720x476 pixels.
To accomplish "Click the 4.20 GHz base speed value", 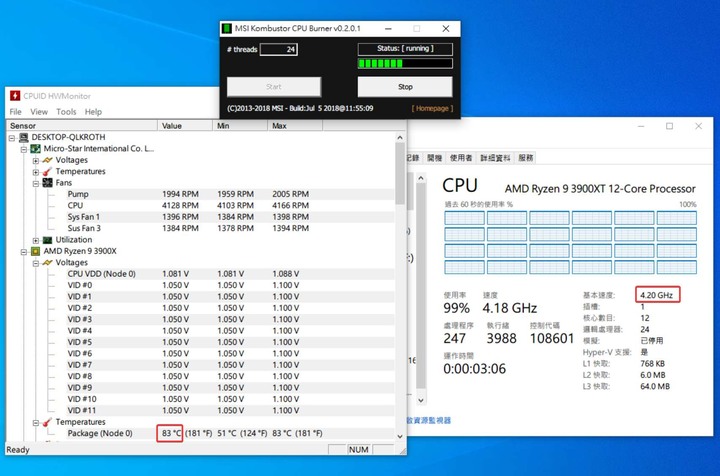I will point(657,295).
